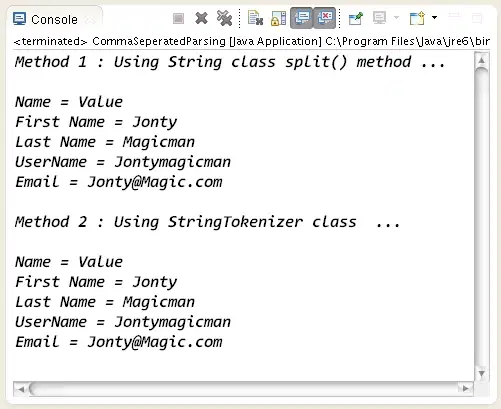Screen dimensions: 501x409
Task: Expand the Display Selected Console dropdown arrow
Action: click(396, 17)
